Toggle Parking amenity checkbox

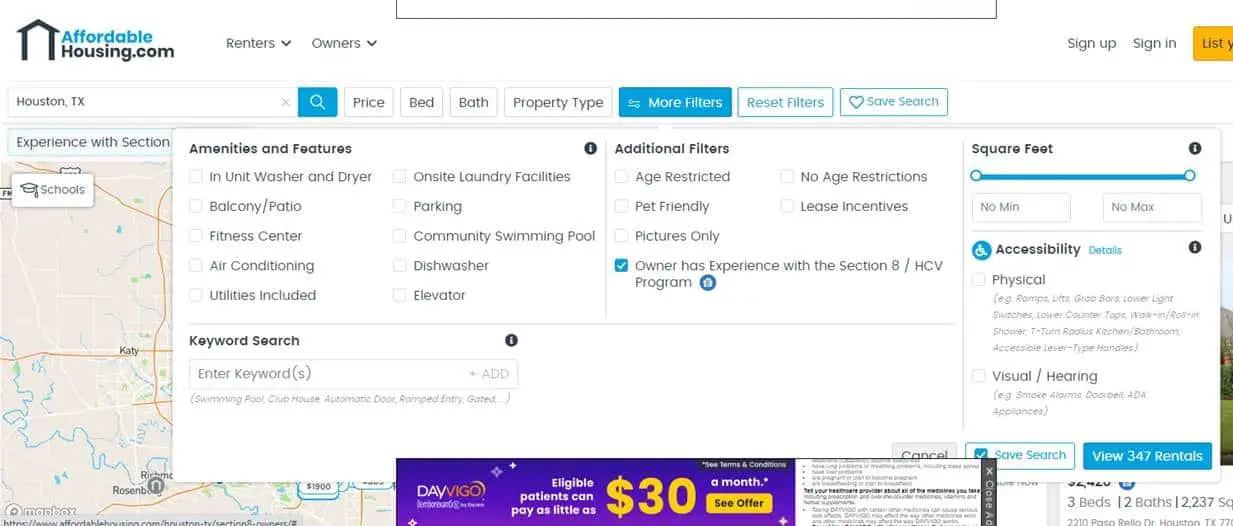pos(400,206)
